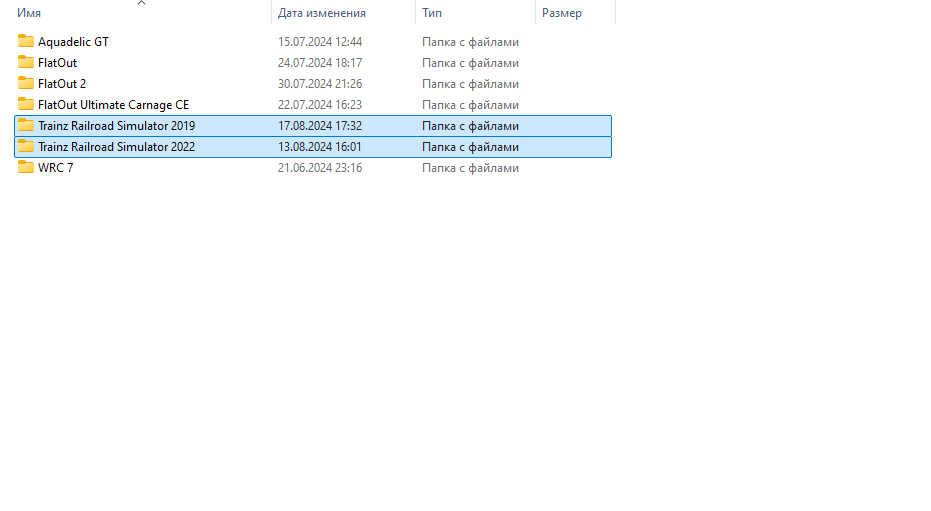Viewport: 931px width, 511px height.
Task: Toggle sort direction arrow above Имя
Action: click(141, 3)
